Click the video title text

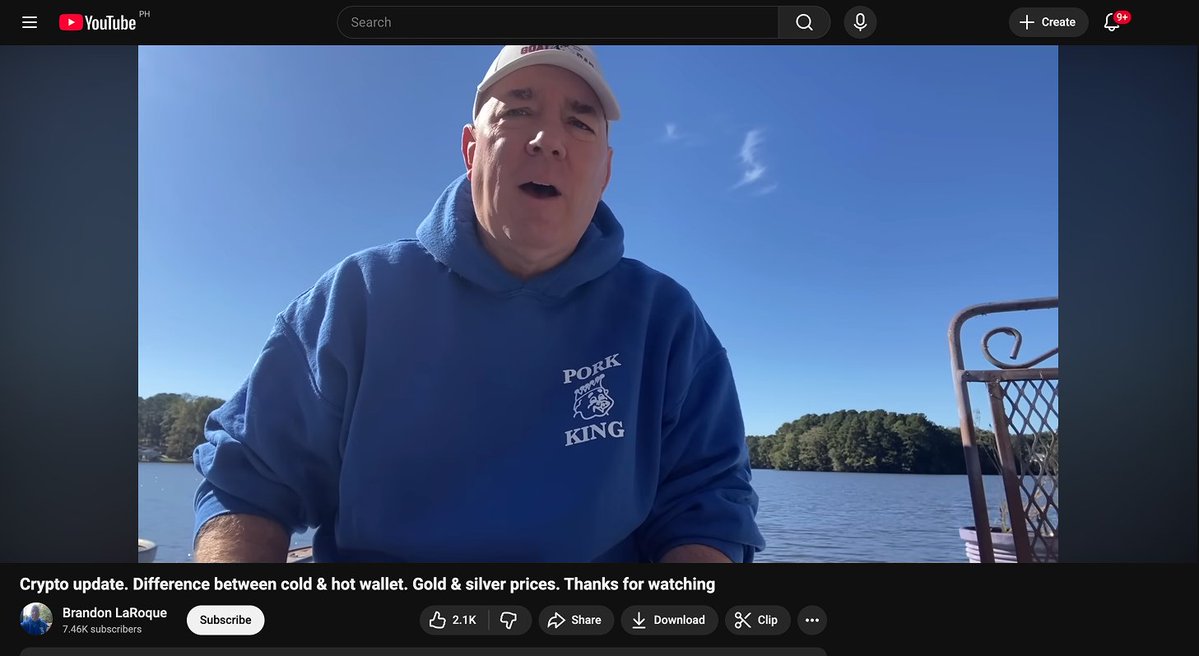click(x=367, y=584)
